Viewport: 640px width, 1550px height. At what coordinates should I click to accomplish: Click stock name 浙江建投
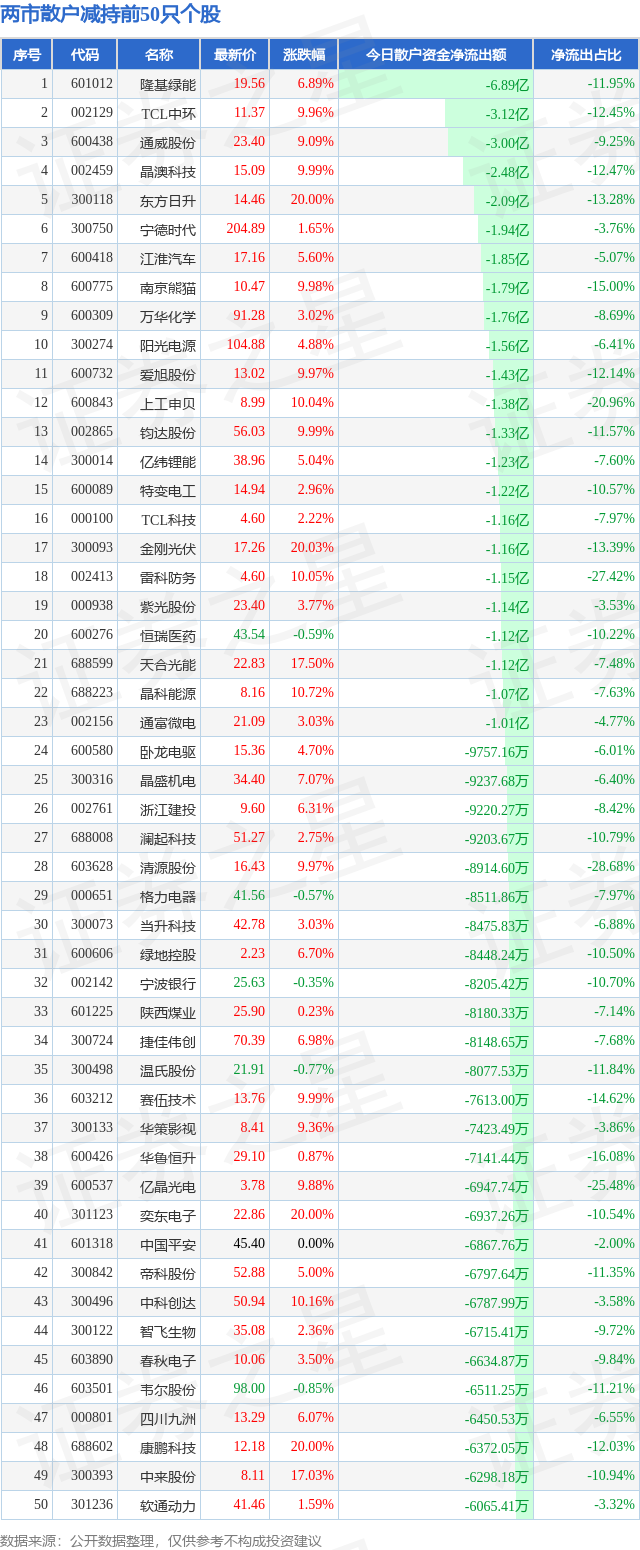point(168,810)
